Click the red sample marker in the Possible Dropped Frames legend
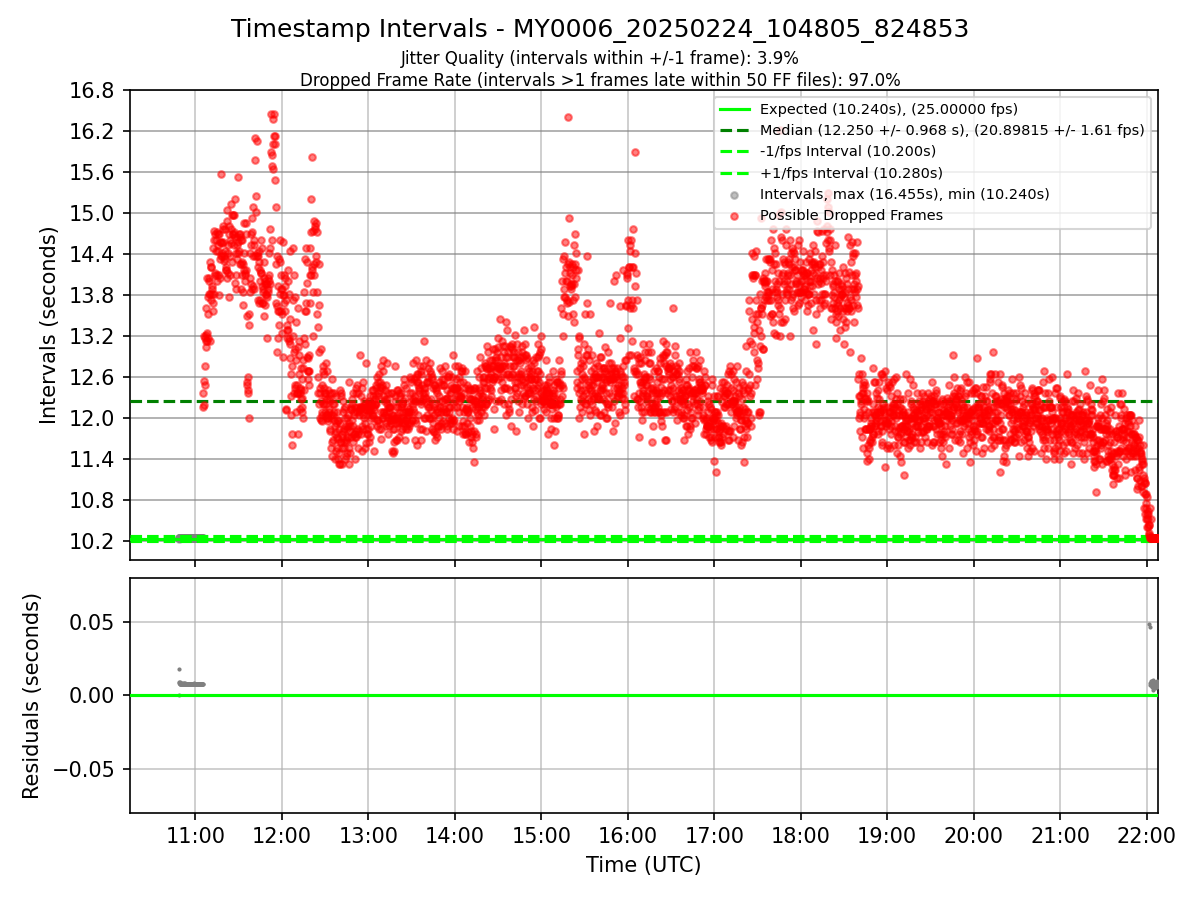 coord(735,215)
